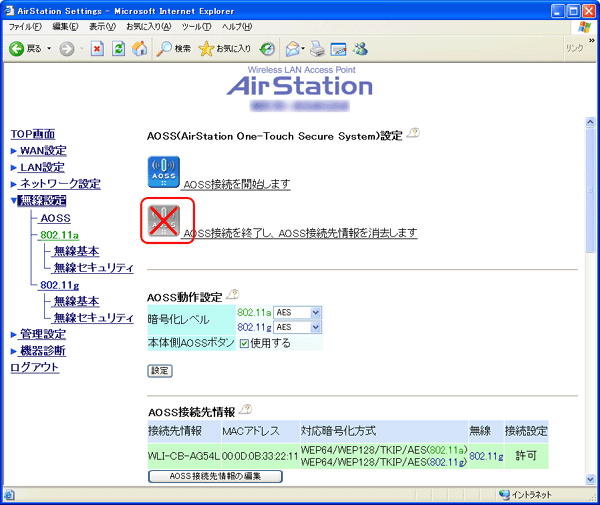This screenshot has width=600, height=505.
Task: Open the AOSS sidebar link
Action: (55, 218)
